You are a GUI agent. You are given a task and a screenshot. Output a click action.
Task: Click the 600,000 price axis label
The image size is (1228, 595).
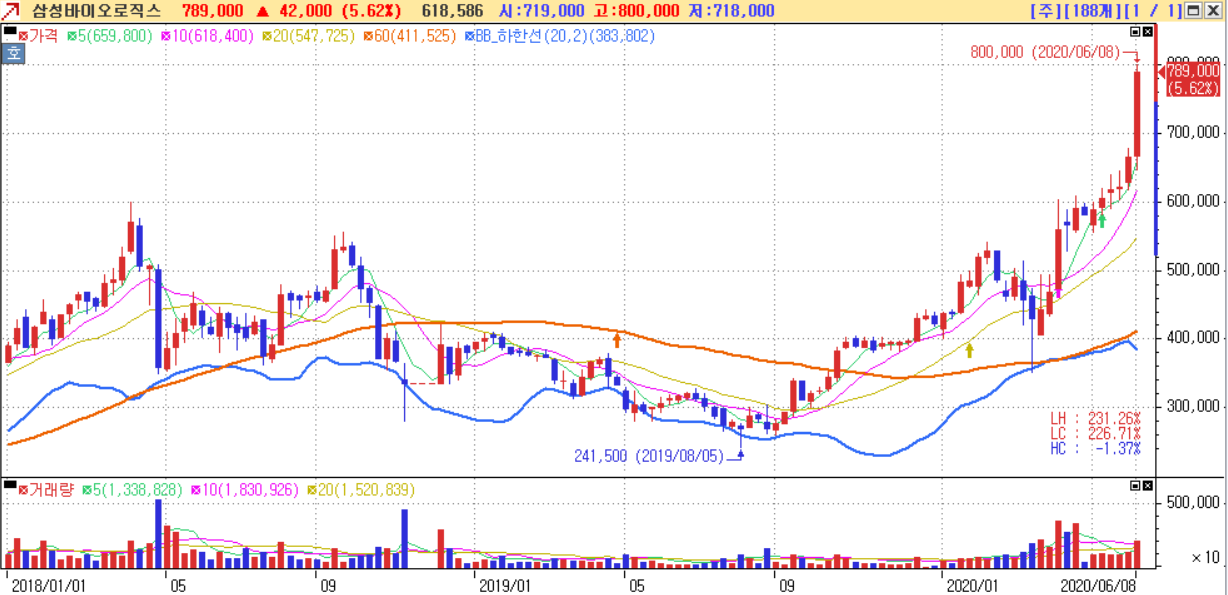pos(1192,201)
